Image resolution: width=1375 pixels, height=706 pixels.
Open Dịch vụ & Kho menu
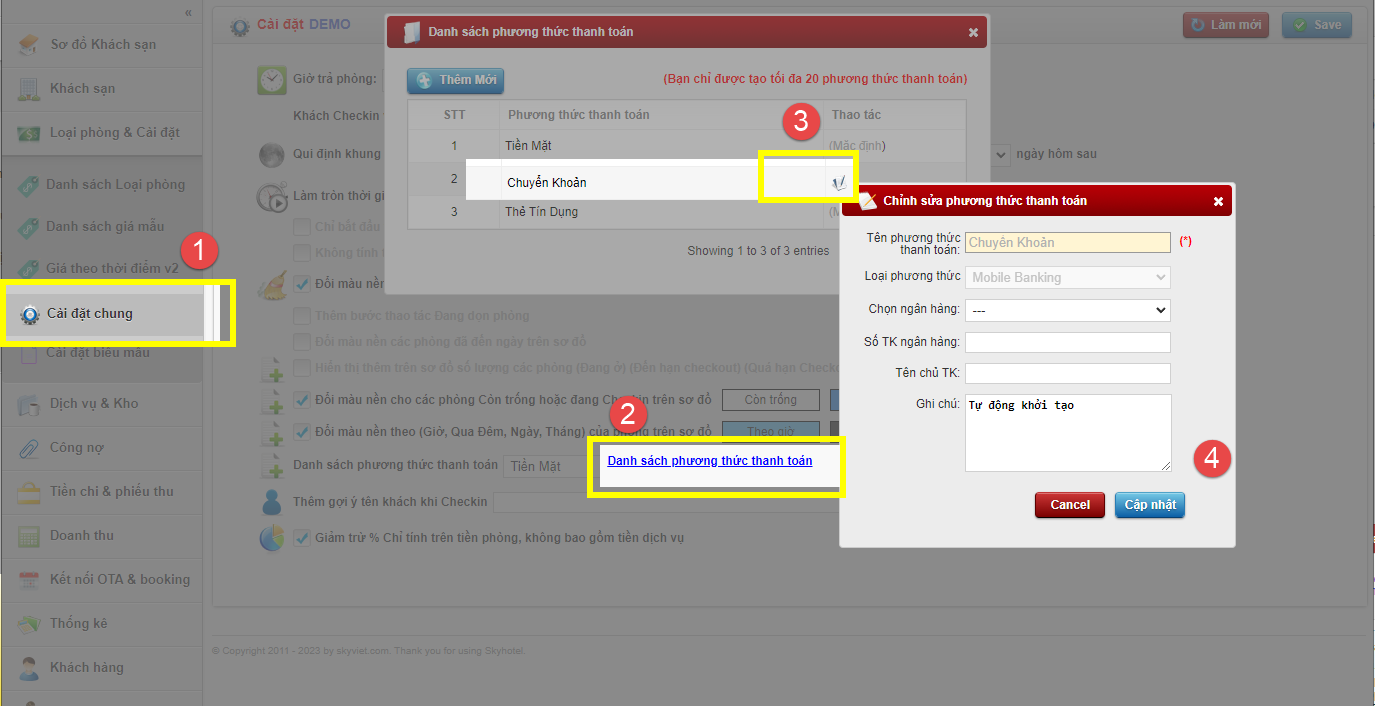(94, 404)
